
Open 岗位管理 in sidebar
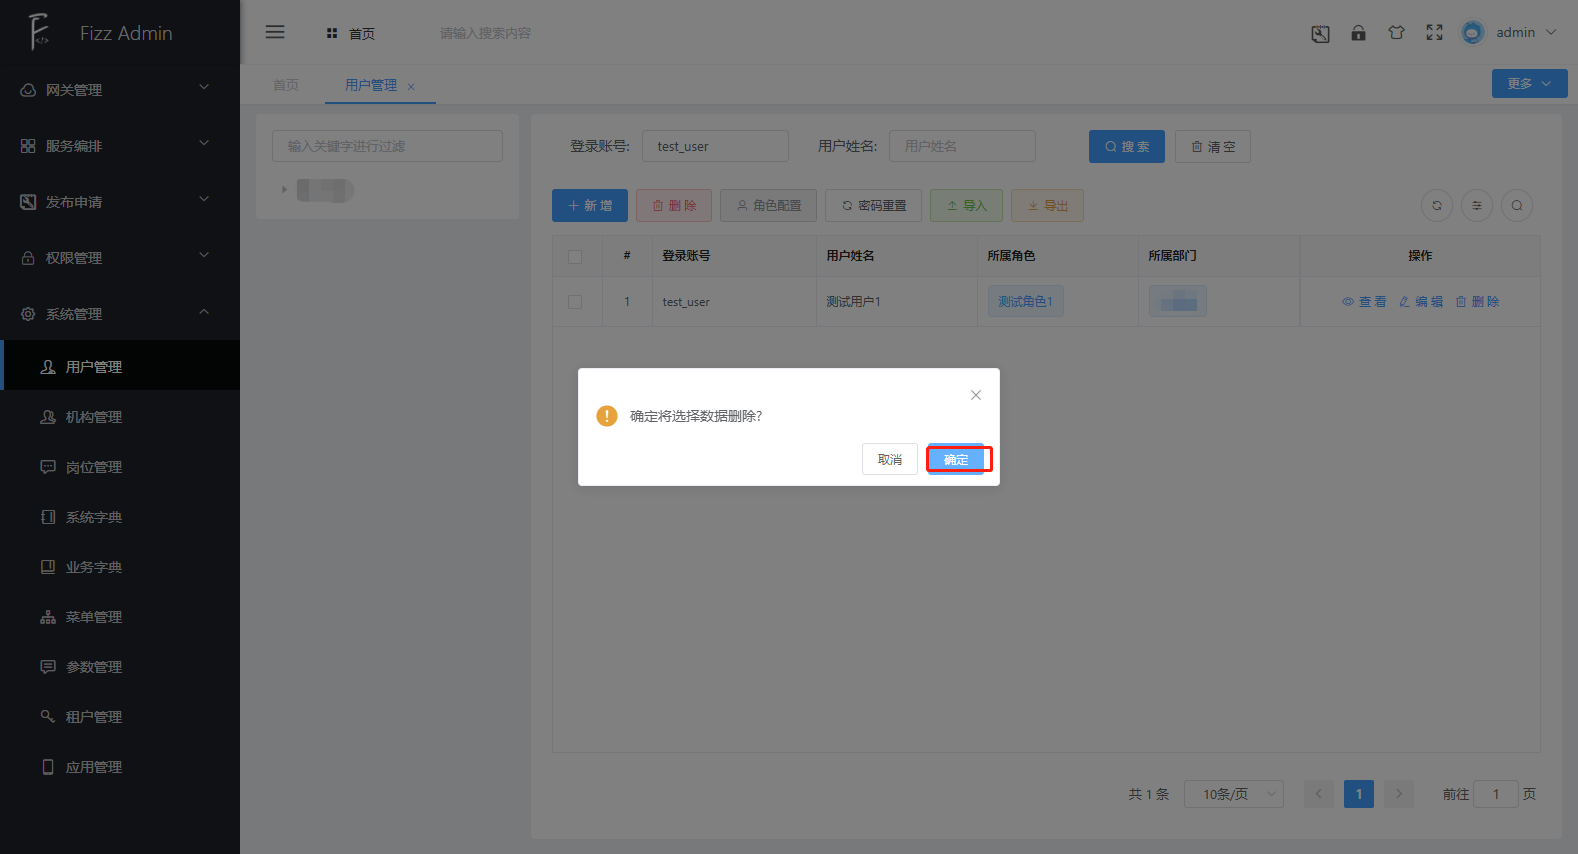[x=120, y=467]
